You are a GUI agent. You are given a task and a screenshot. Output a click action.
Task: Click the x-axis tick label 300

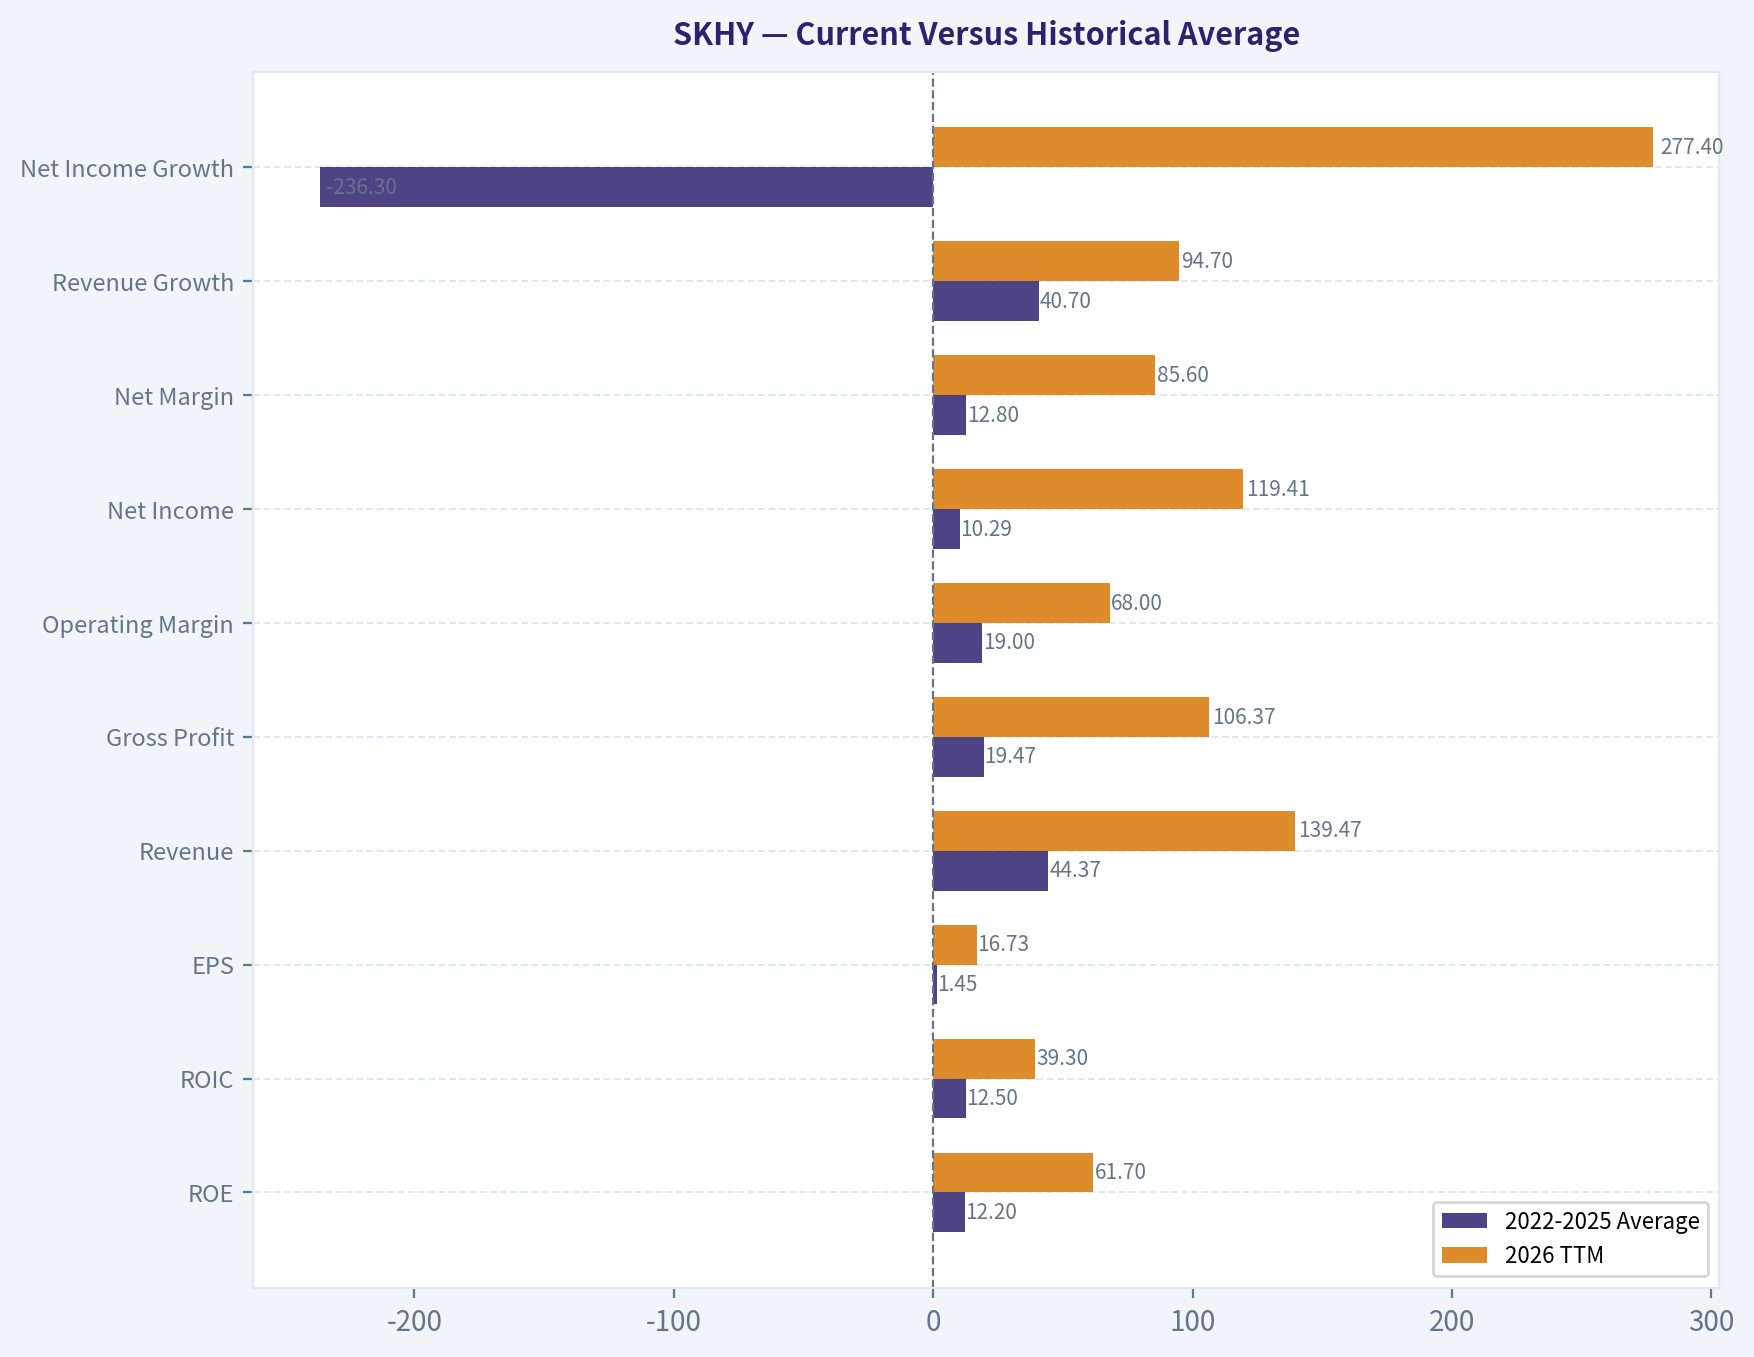pyautogui.click(x=1712, y=1321)
